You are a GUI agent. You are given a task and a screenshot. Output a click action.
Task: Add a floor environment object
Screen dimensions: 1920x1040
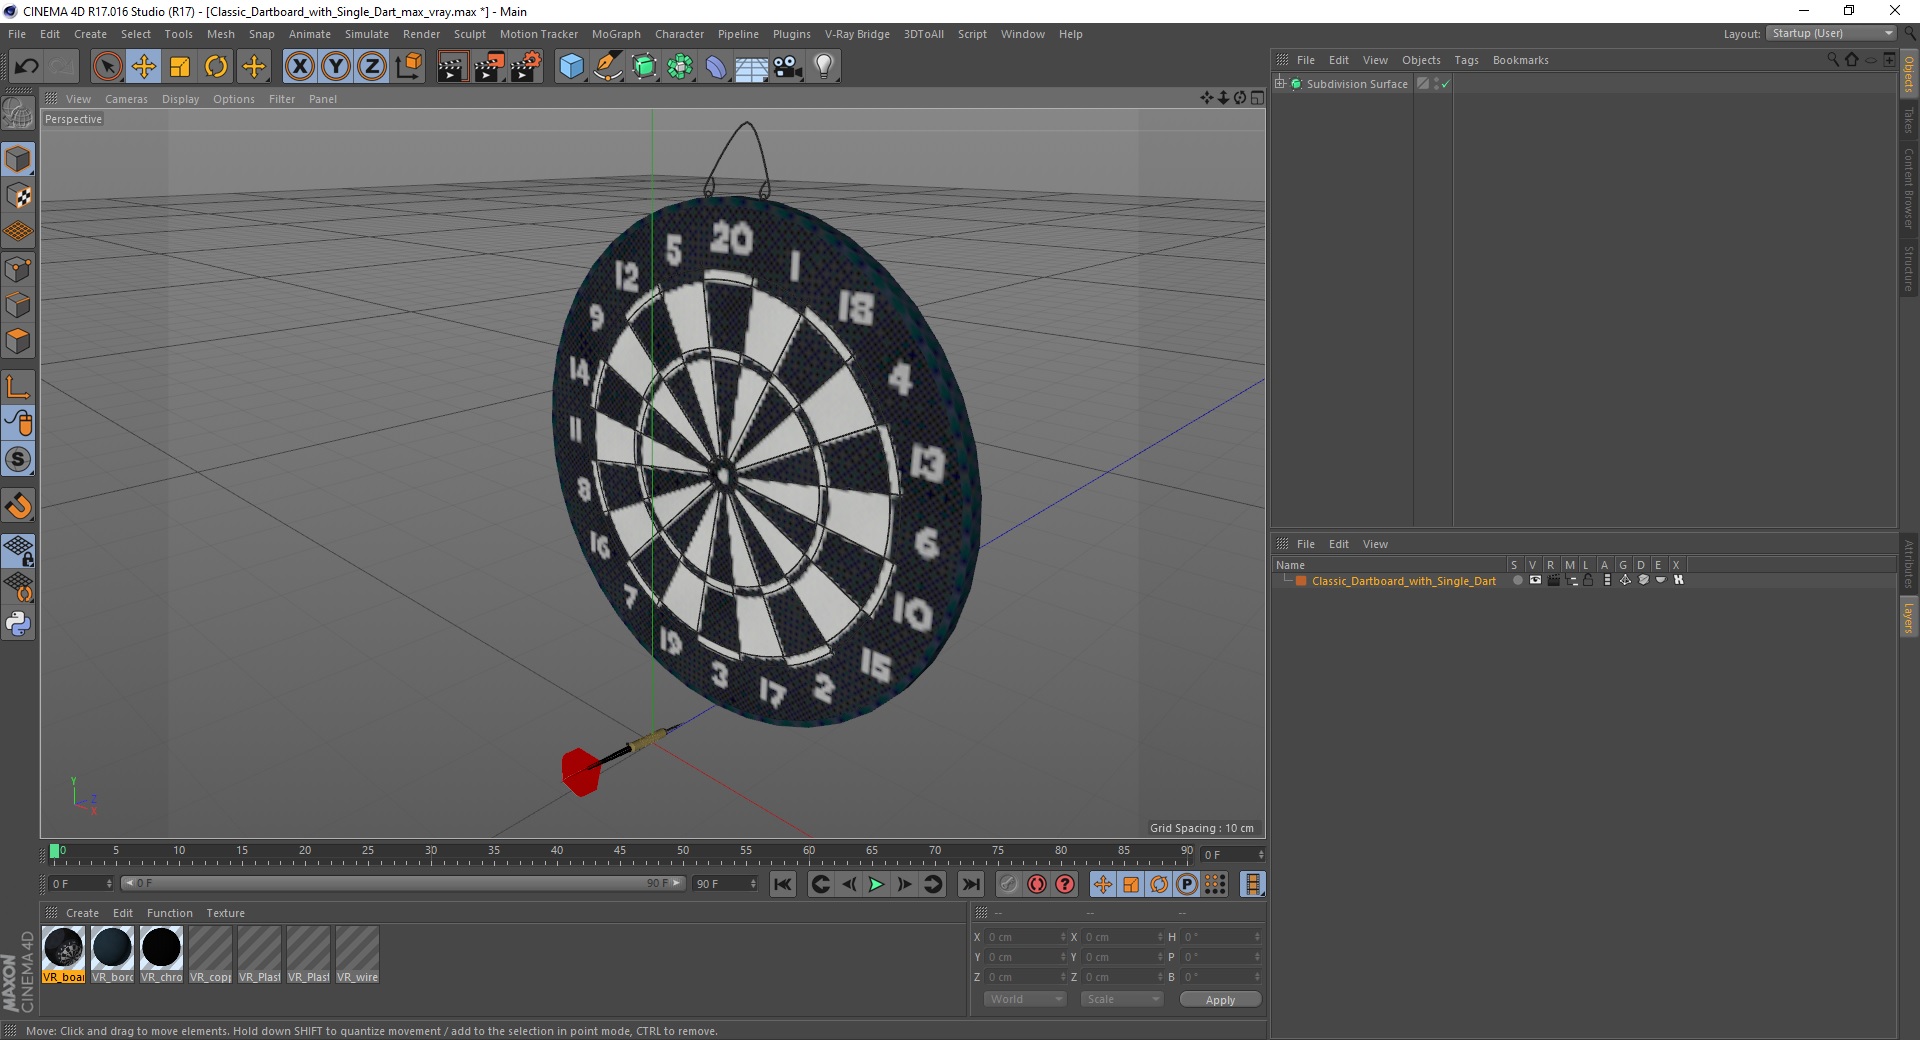coord(752,67)
